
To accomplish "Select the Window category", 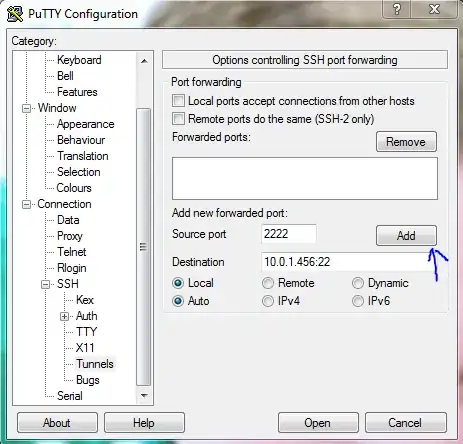I will (x=57, y=108).
